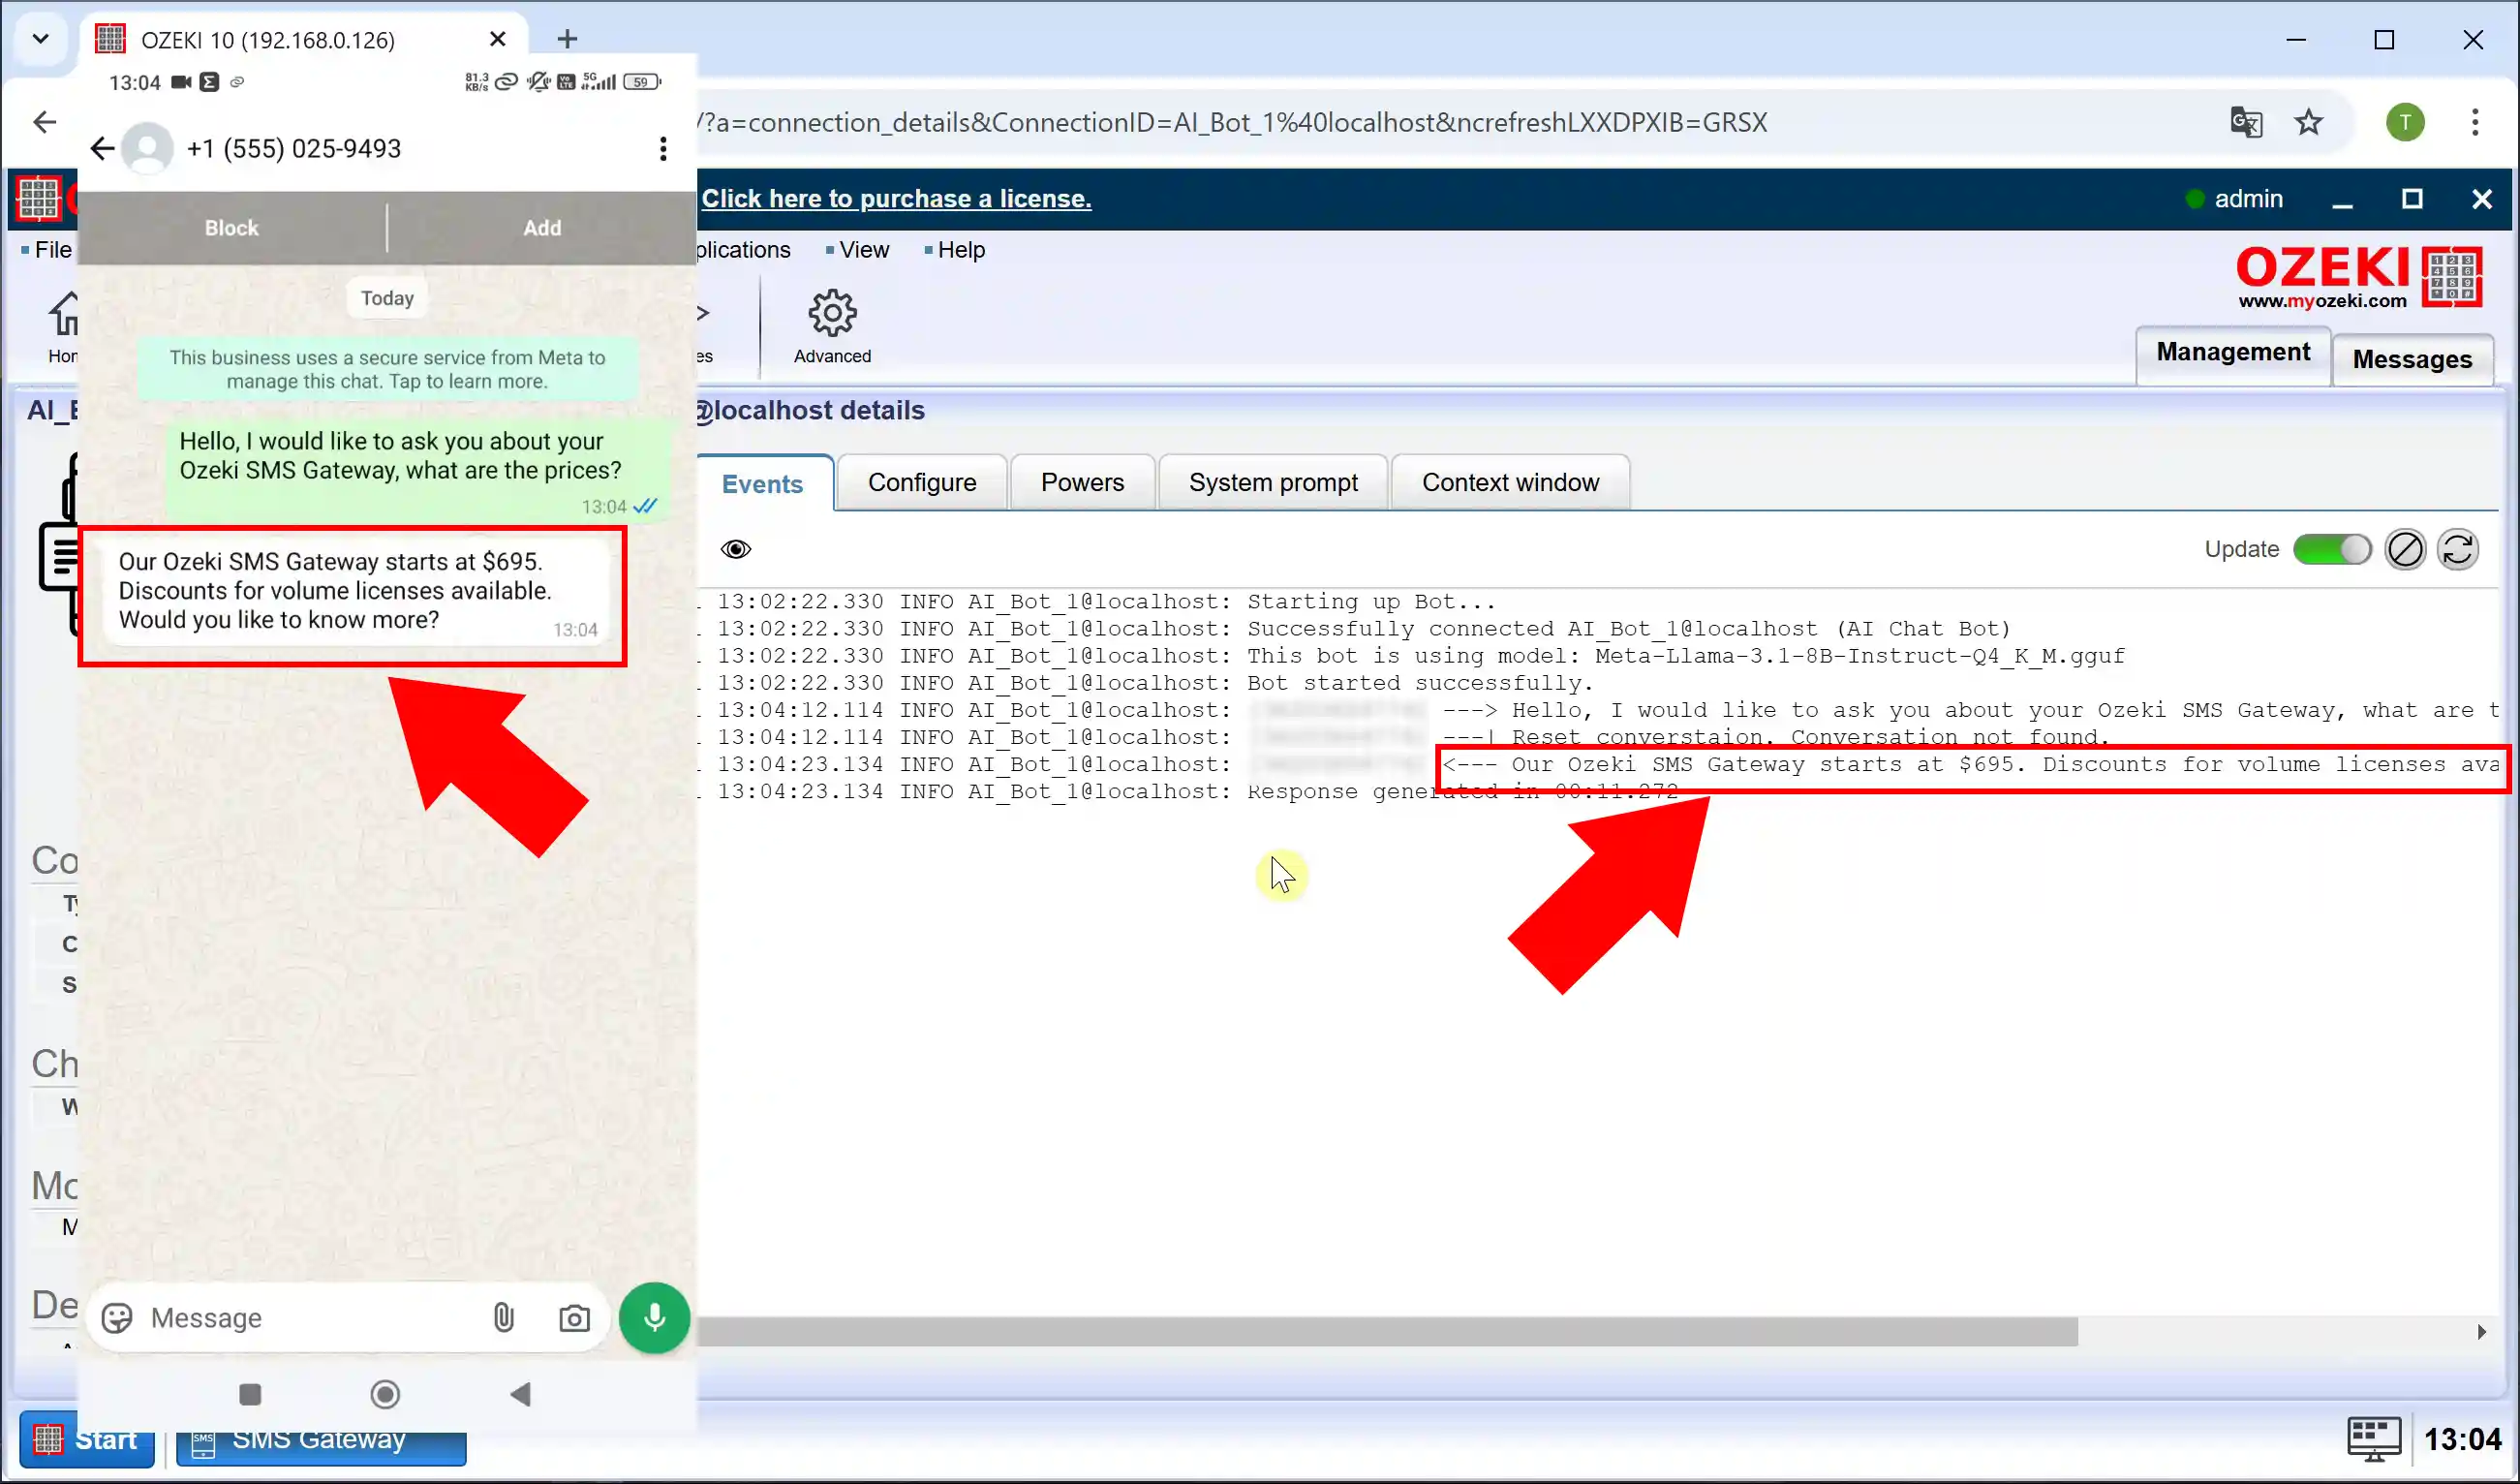Click the message input field
Viewport: 2520px width, 1484px height.
click(x=309, y=1316)
